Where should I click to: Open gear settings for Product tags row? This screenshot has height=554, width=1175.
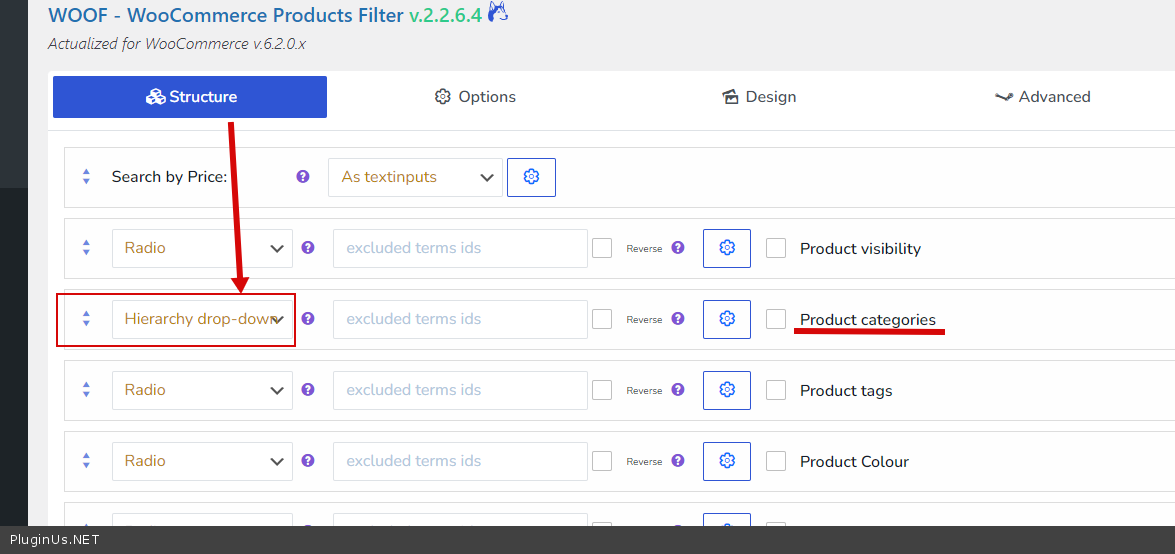coord(727,390)
